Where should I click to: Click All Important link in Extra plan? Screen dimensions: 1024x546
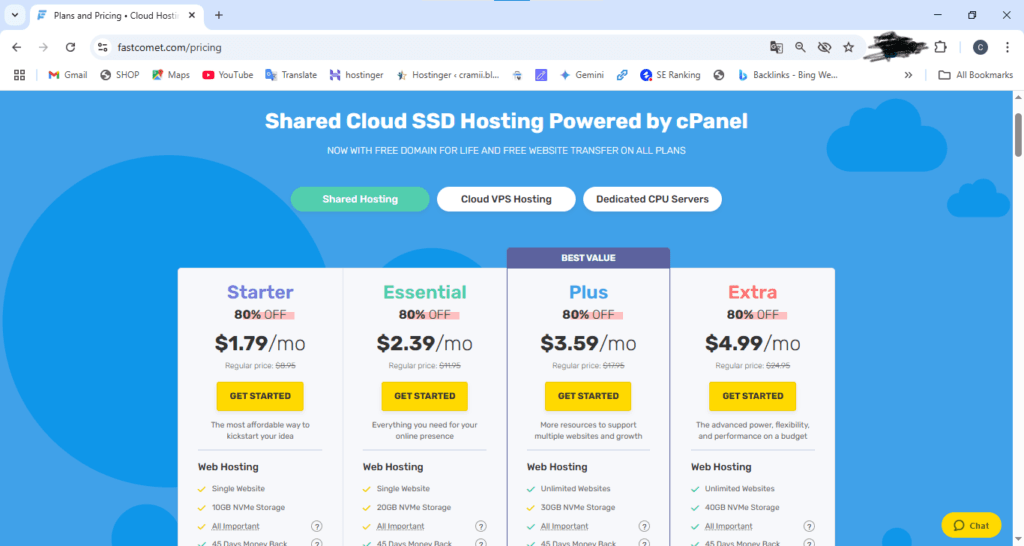[x=728, y=526]
